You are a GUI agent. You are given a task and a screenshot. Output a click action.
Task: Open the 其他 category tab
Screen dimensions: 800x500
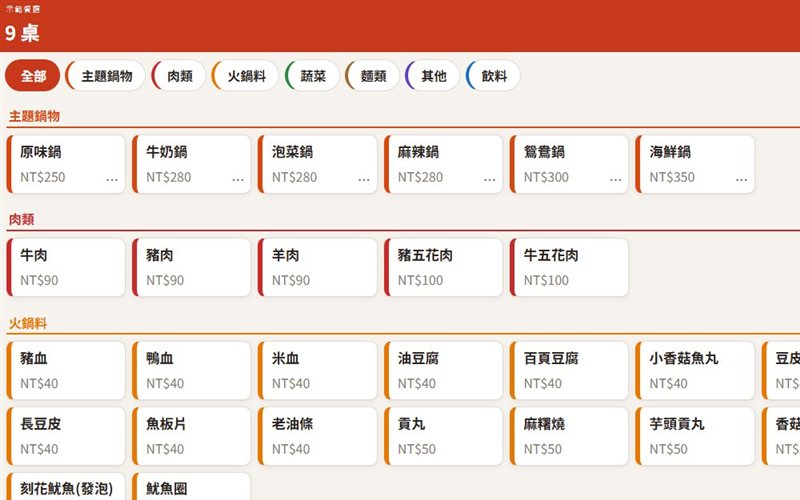(432, 76)
